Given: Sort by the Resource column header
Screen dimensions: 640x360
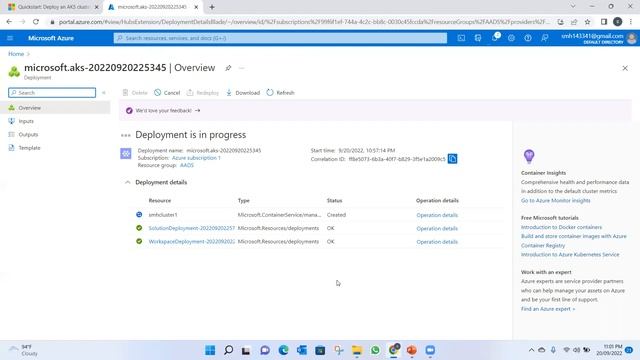Looking at the screenshot, I should (x=160, y=200).
